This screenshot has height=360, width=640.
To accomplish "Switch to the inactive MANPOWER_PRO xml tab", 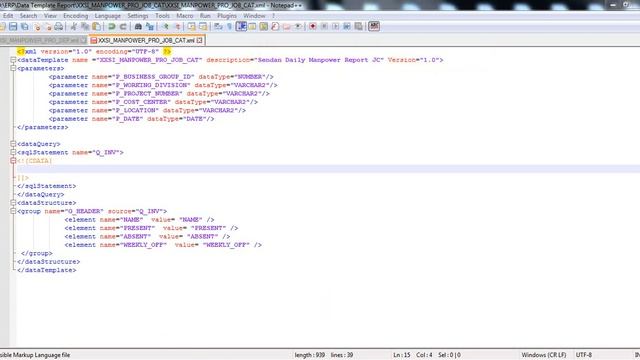I will (x=42, y=40).
